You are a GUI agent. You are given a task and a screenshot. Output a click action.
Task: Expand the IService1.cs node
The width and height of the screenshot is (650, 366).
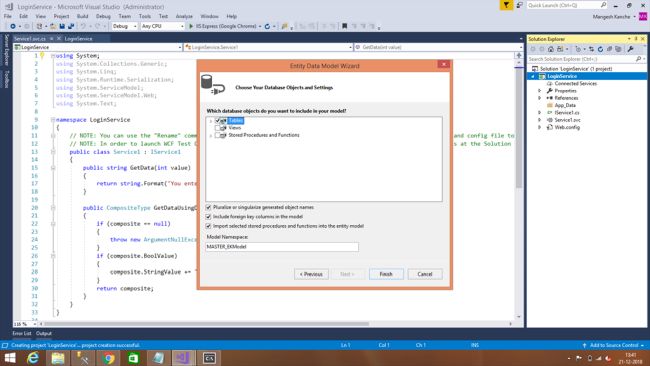[x=539, y=113]
